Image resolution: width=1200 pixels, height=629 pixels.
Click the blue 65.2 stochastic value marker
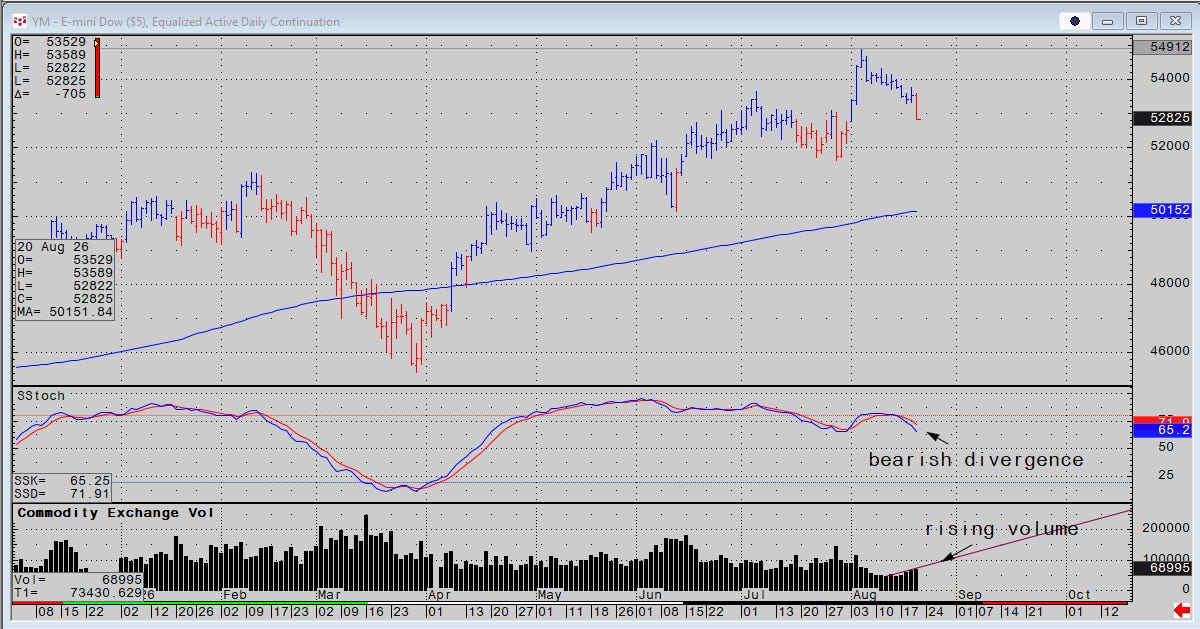coord(1162,431)
